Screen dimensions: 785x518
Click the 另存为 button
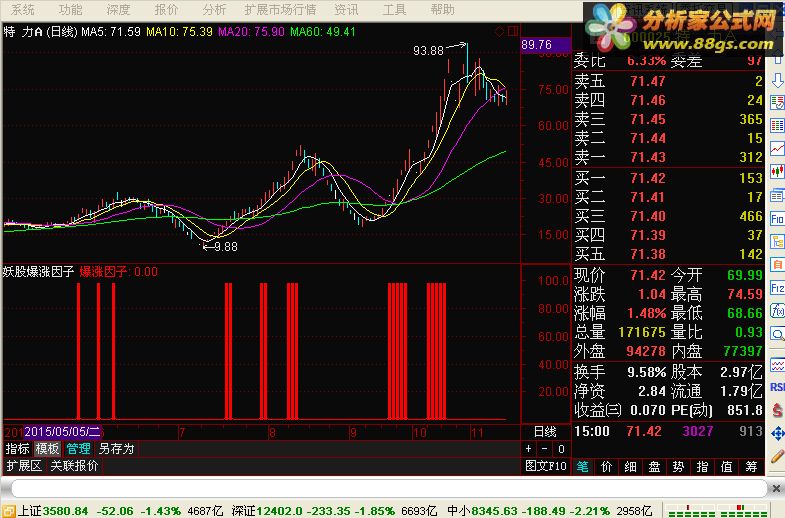point(117,449)
